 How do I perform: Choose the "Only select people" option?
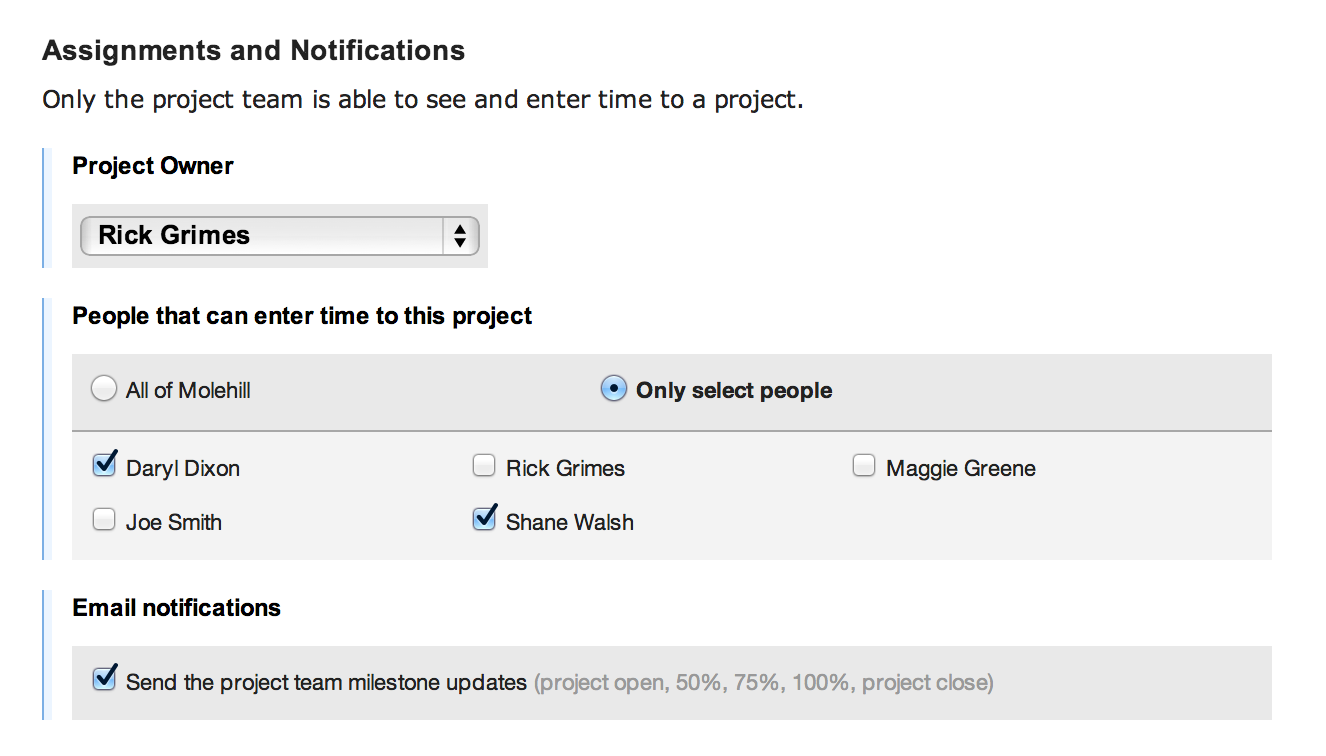pyautogui.click(x=613, y=389)
